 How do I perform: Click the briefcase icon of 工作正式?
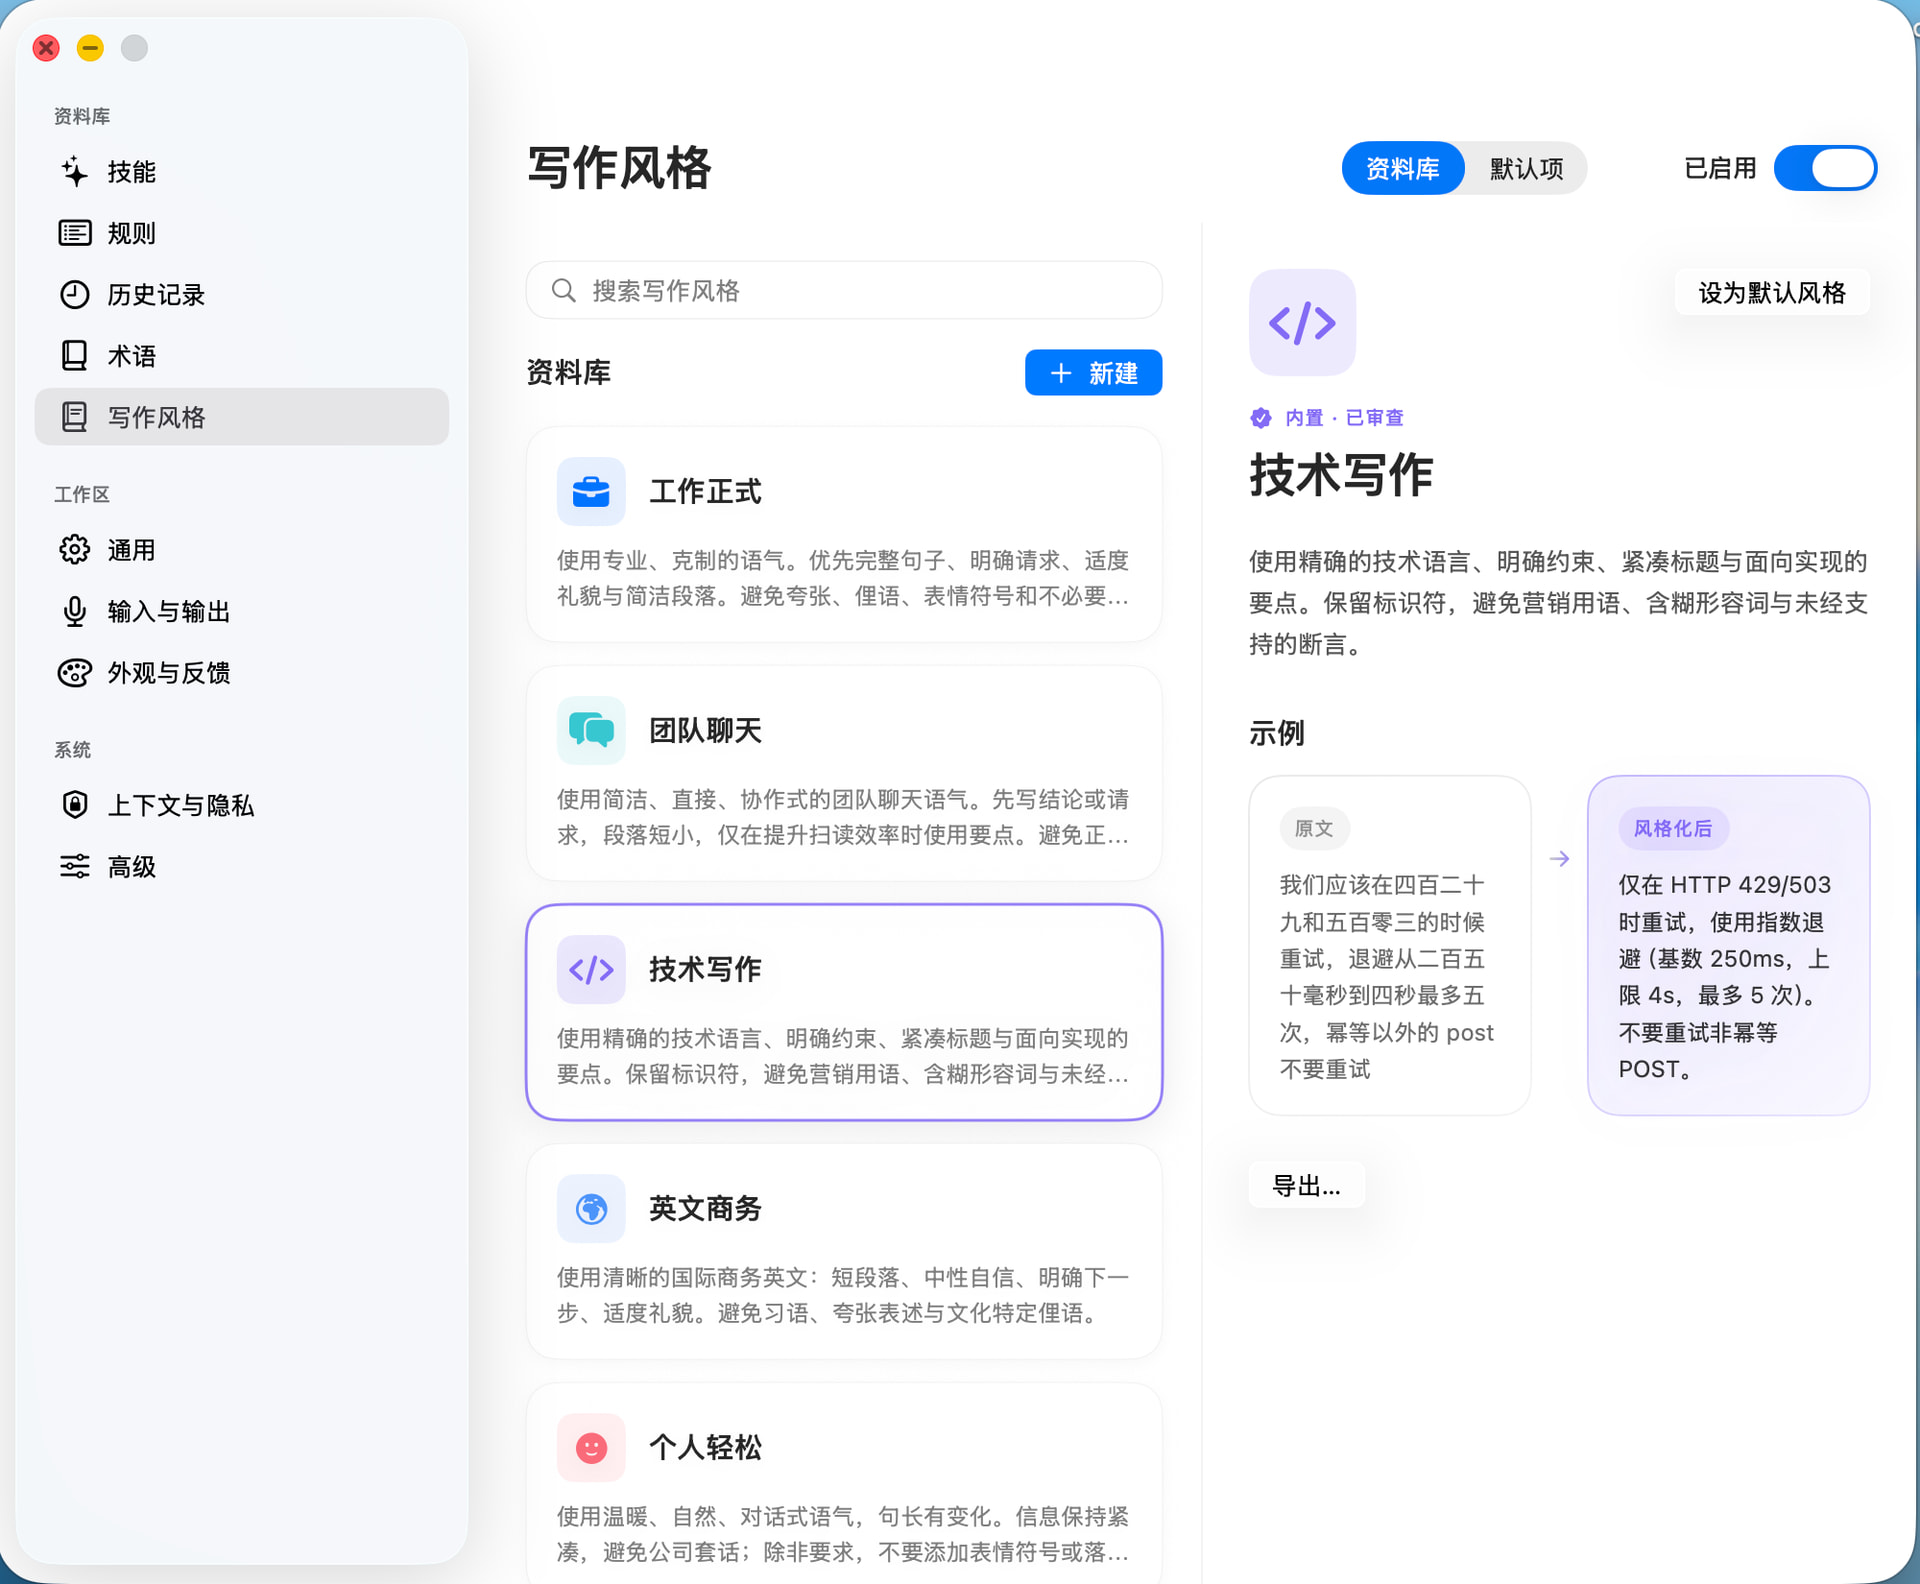click(591, 491)
